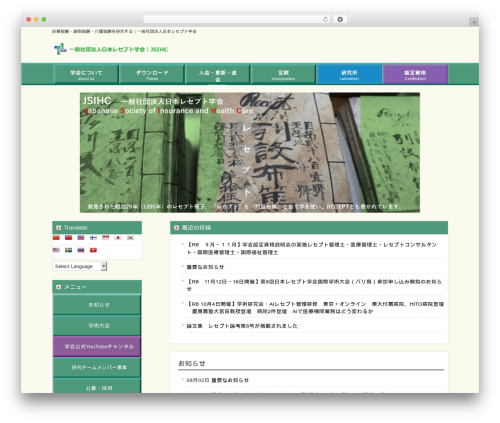The width and height of the screenshot is (500, 423).
Task: Open the 学会公式YouTubeチャンネル button
Action: pos(97,347)
